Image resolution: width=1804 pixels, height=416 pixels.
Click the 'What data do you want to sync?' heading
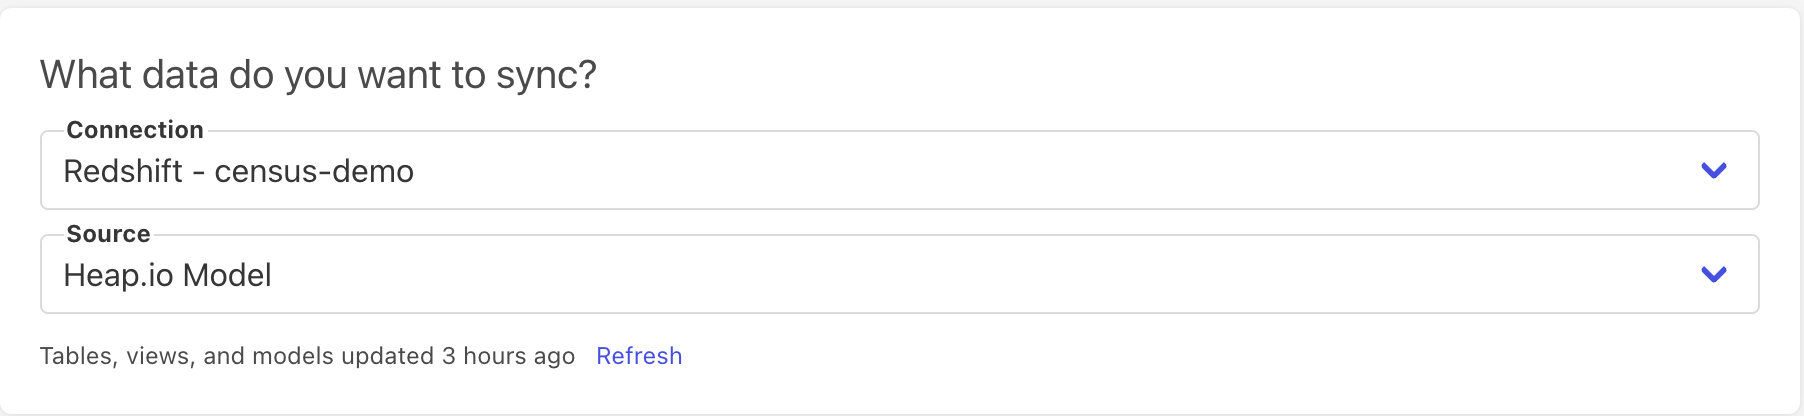[x=318, y=75]
